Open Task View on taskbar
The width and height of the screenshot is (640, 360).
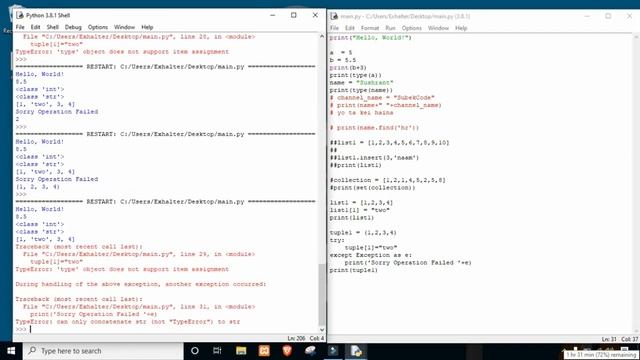pyautogui.click(x=217, y=351)
